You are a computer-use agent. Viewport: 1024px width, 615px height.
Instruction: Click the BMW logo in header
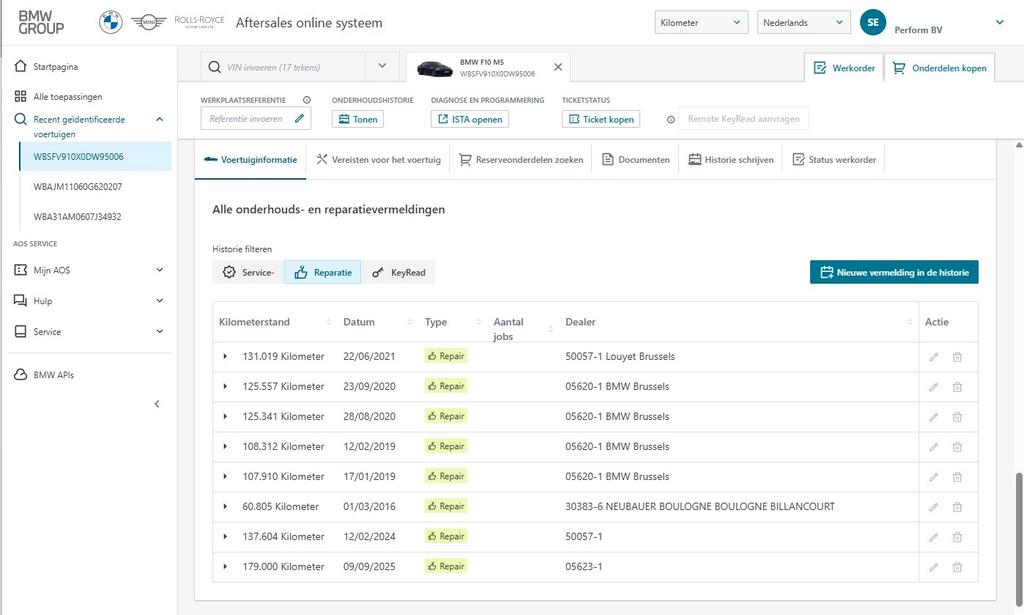click(110, 22)
